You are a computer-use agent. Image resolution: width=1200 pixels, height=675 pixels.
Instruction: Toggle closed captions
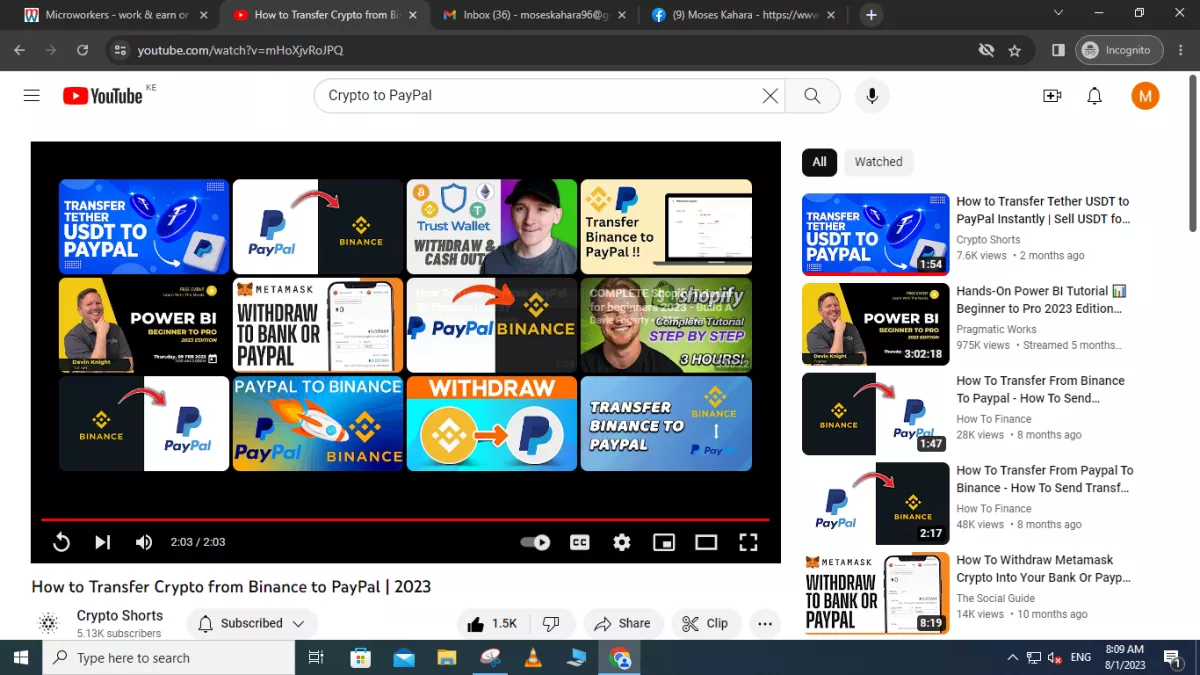[579, 542]
